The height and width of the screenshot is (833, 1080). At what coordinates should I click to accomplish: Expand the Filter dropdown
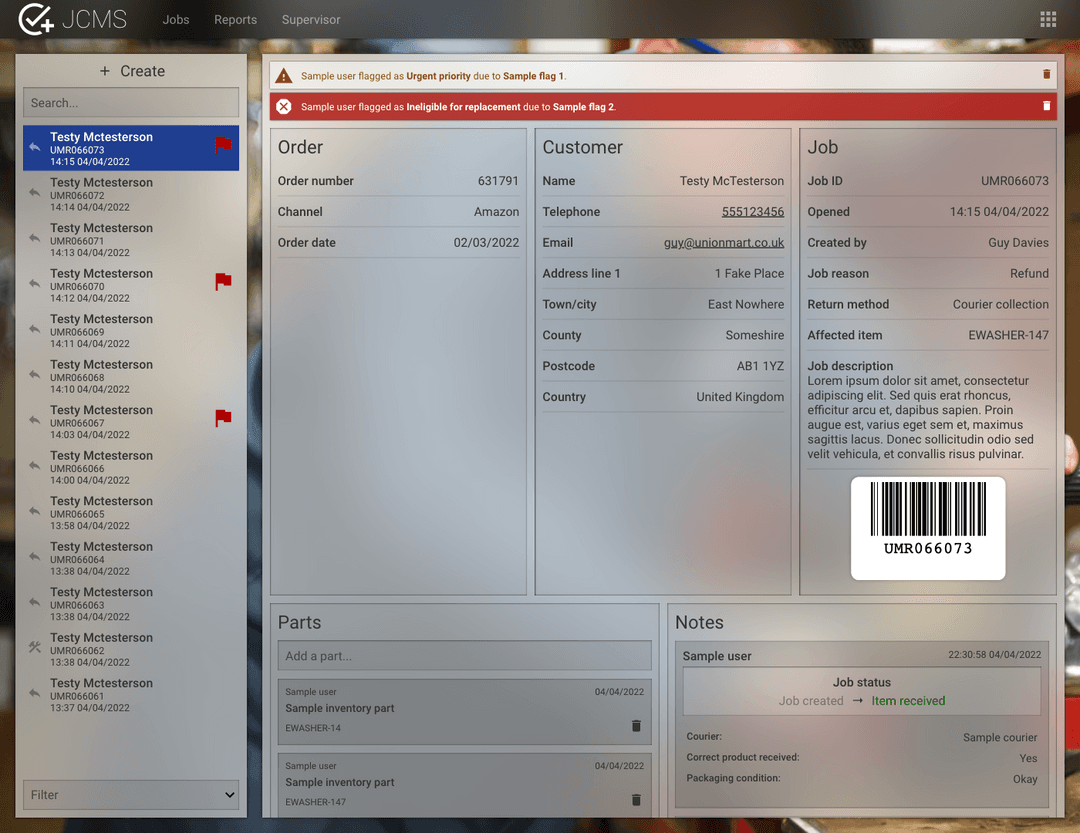(131, 794)
